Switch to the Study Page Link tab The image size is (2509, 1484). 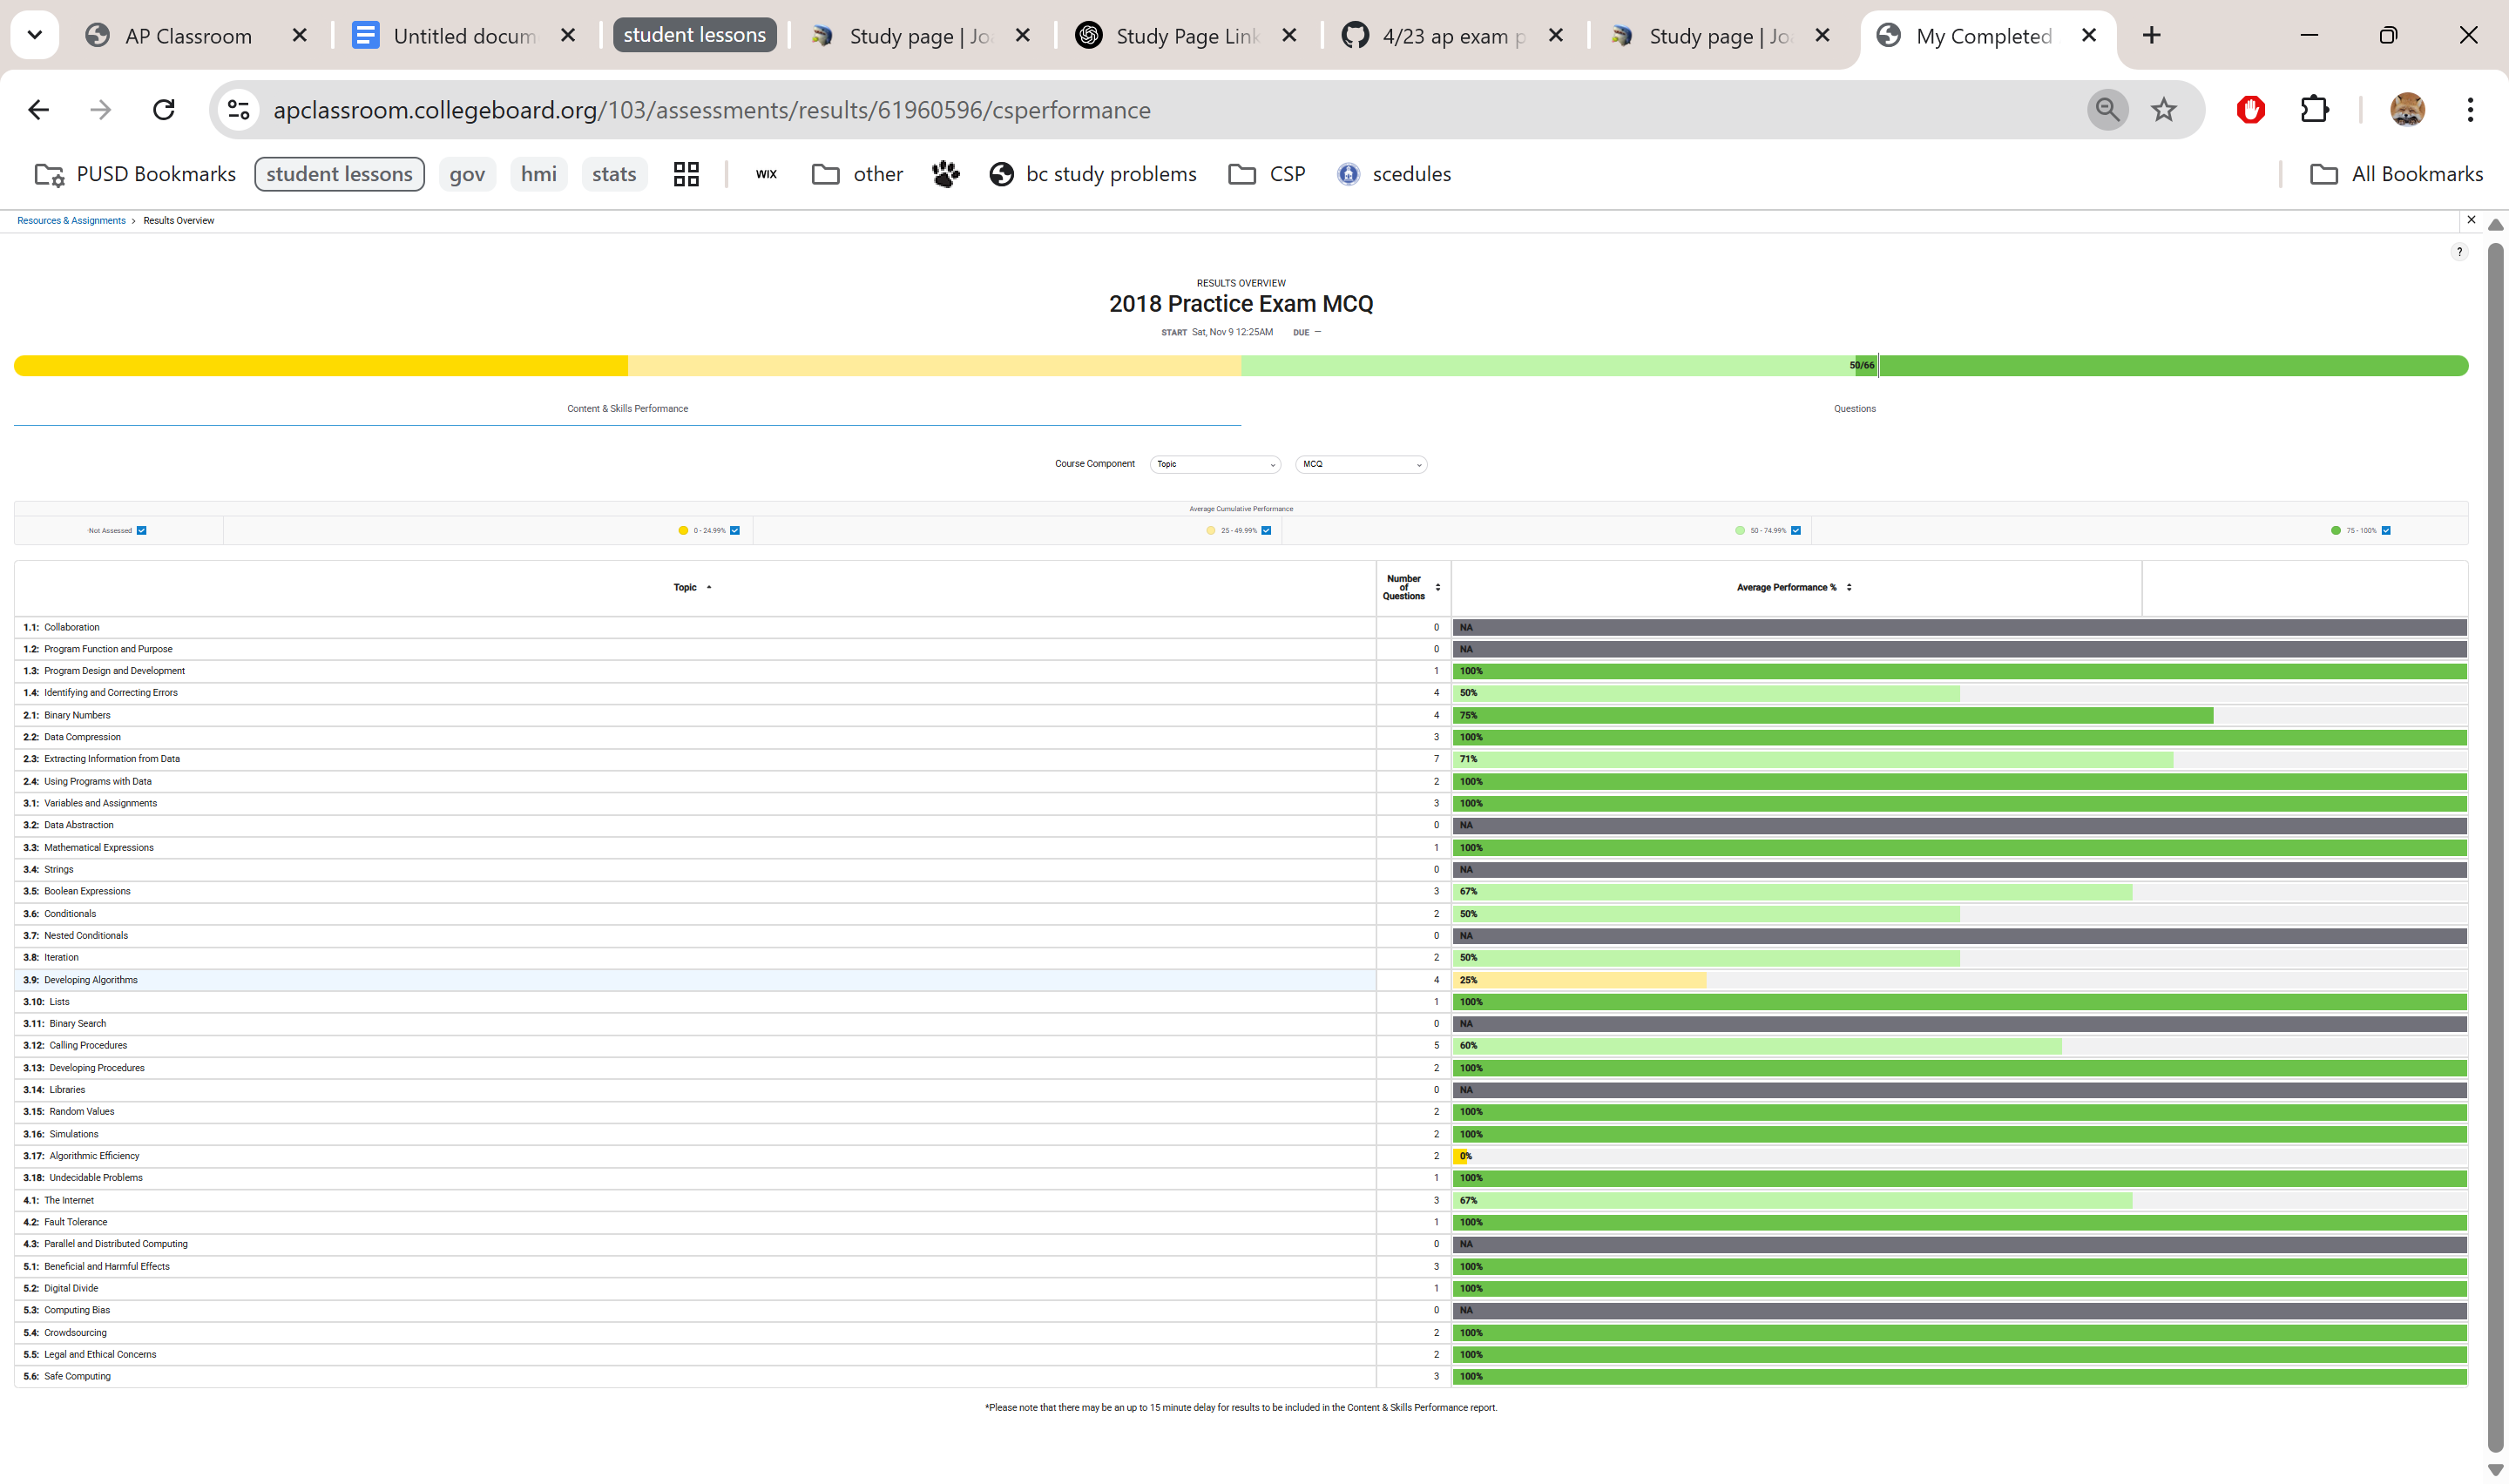click(1186, 36)
